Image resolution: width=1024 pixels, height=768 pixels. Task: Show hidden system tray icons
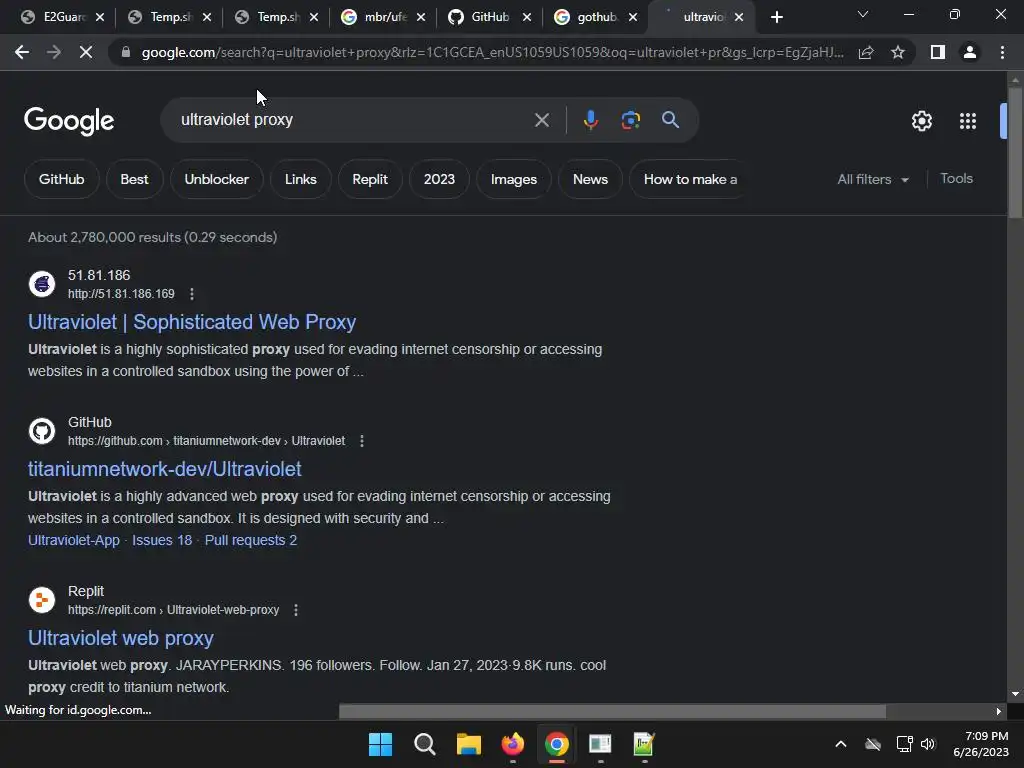tap(841, 744)
